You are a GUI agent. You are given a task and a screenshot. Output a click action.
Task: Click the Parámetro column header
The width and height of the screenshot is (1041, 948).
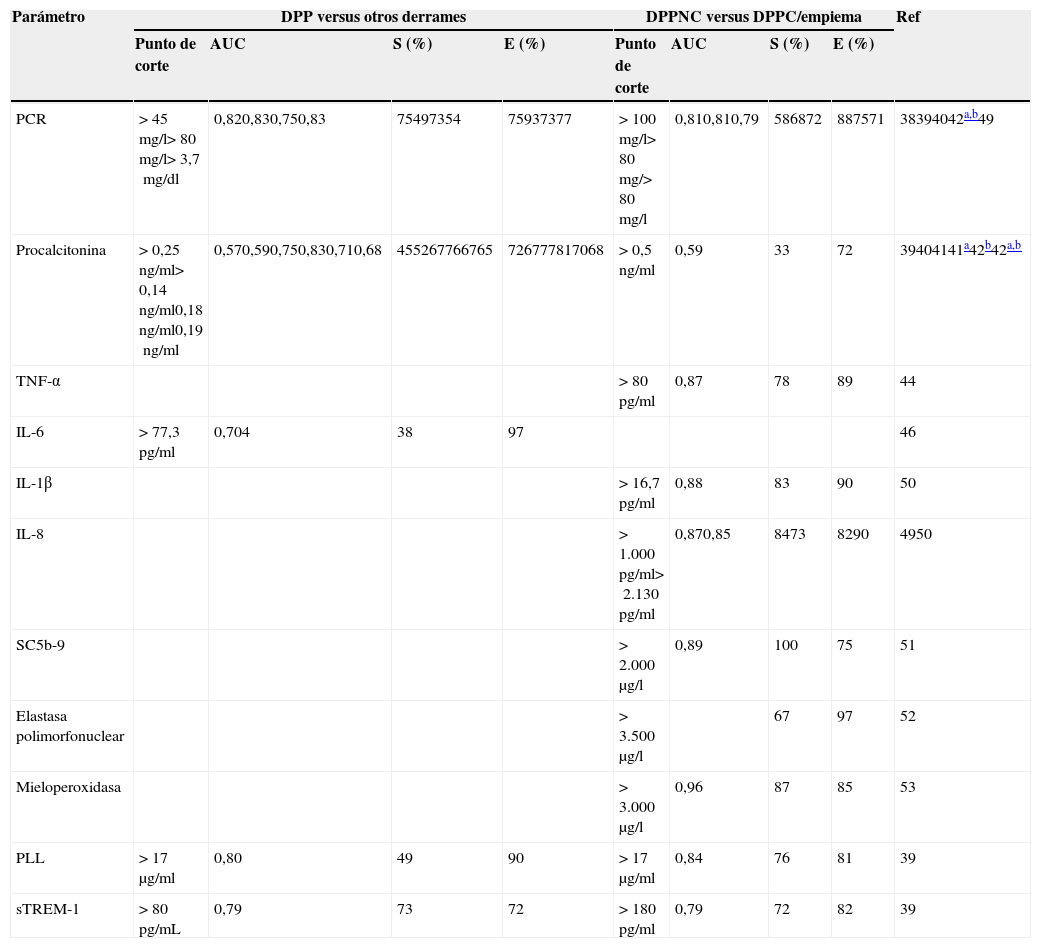click(50, 18)
